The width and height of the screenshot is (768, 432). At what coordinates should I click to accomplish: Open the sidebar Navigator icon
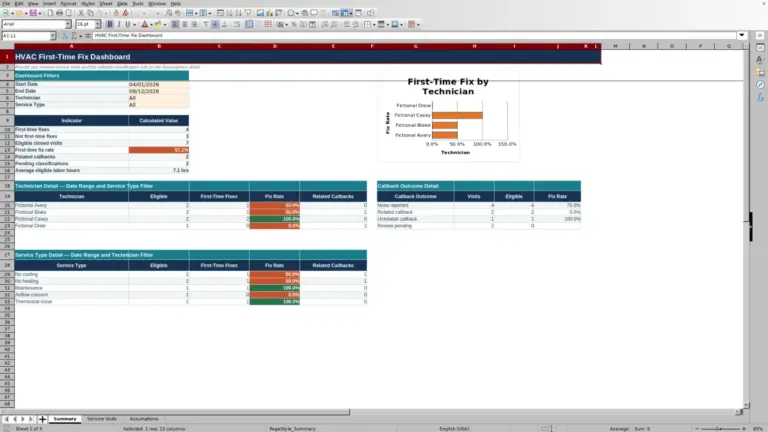point(760,85)
